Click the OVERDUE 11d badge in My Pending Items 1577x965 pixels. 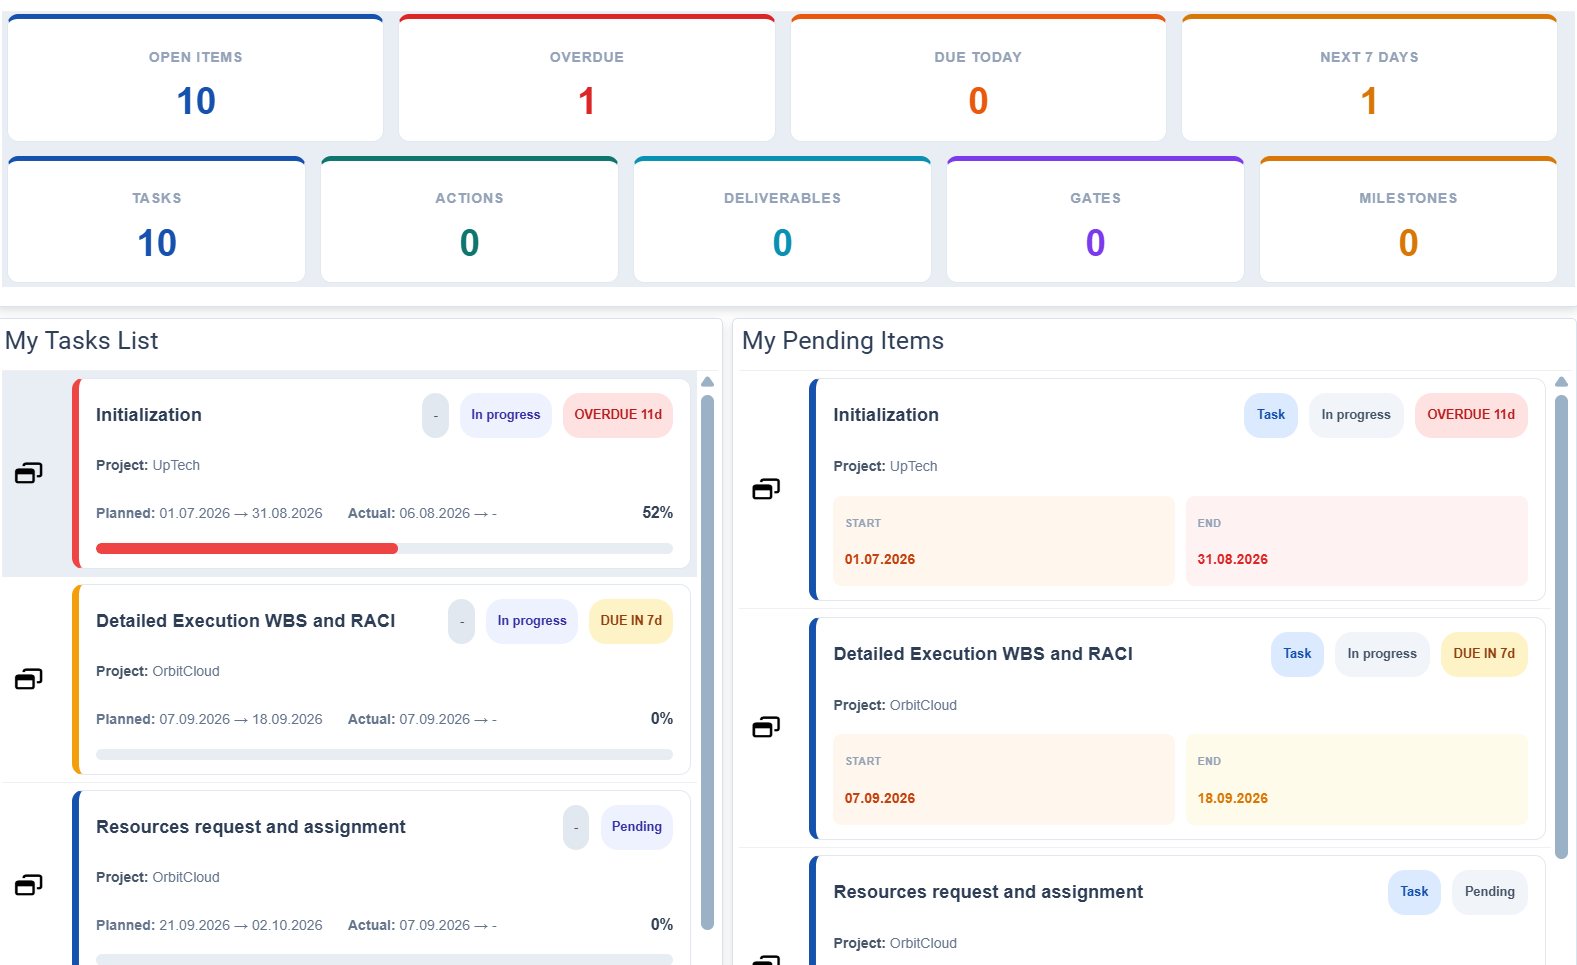(1471, 415)
